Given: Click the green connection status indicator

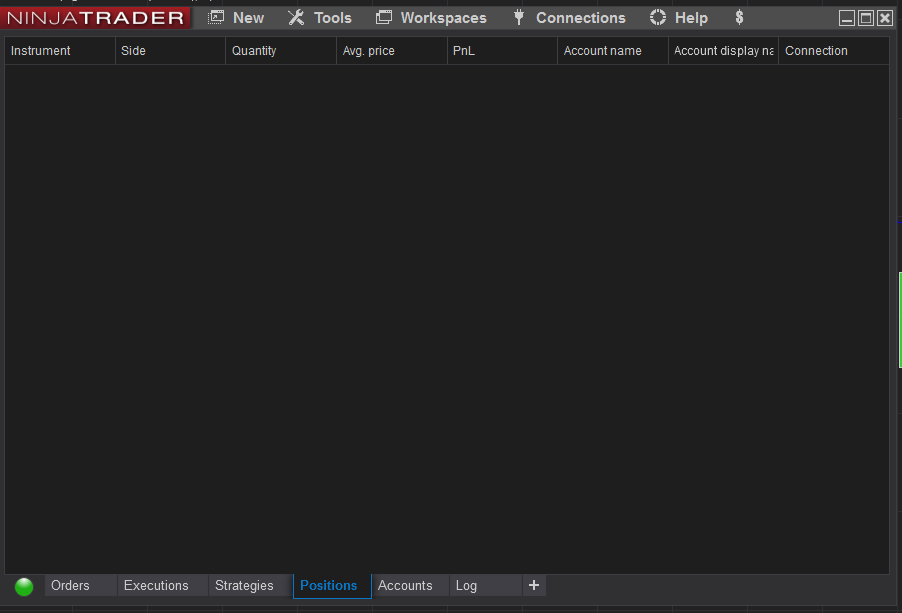Looking at the screenshot, I should click(x=24, y=587).
